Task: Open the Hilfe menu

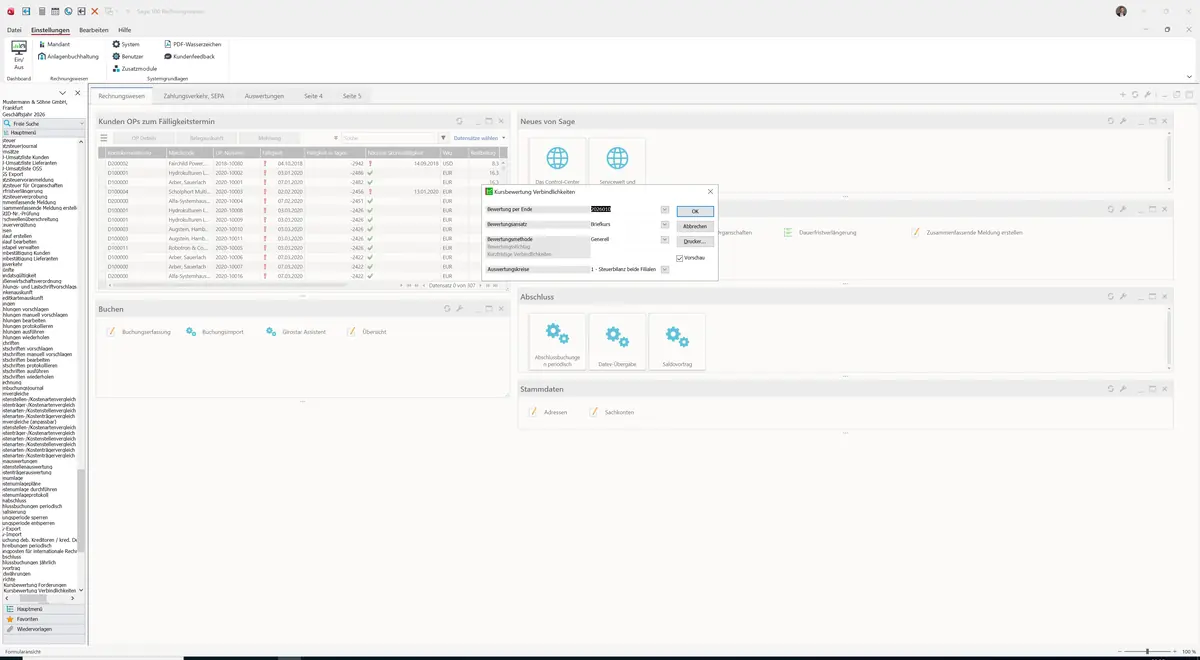Action: [x=125, y=30]
